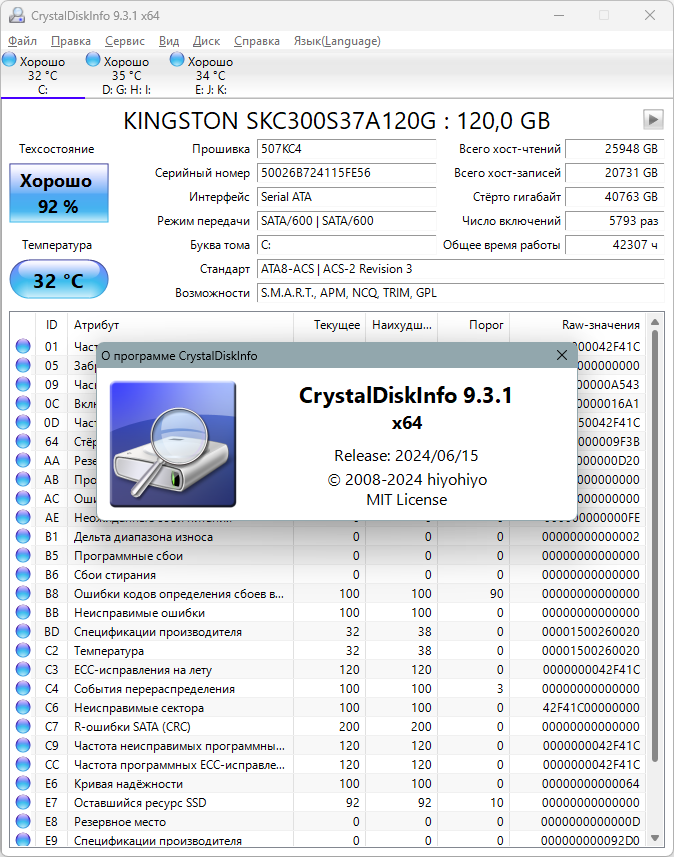Open the Правка menu
The width and height of the screenshot is (674, 857).
[x=71, y=41]
